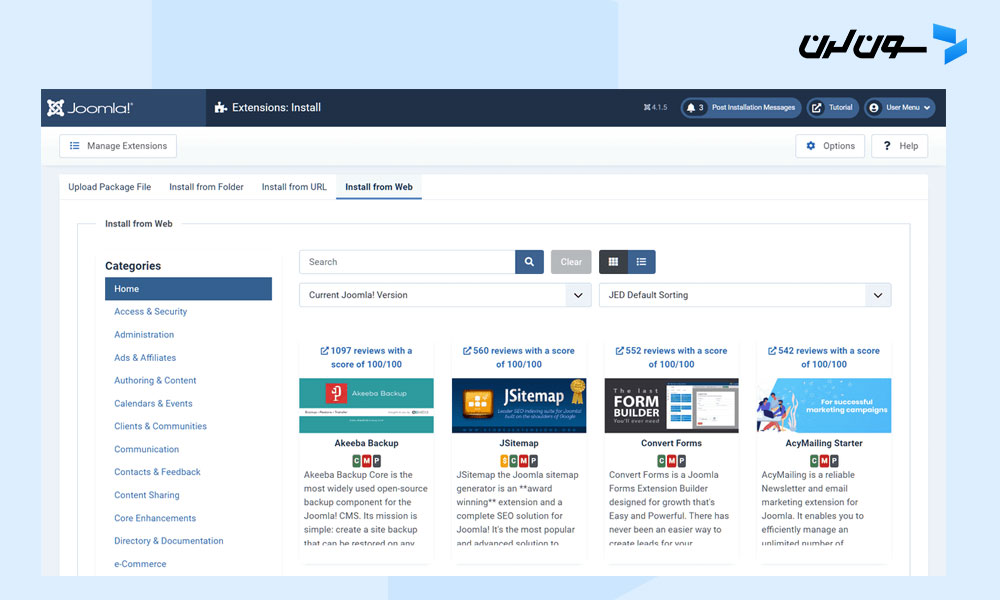Open Calendars & Events category

(x=153, y=404)
